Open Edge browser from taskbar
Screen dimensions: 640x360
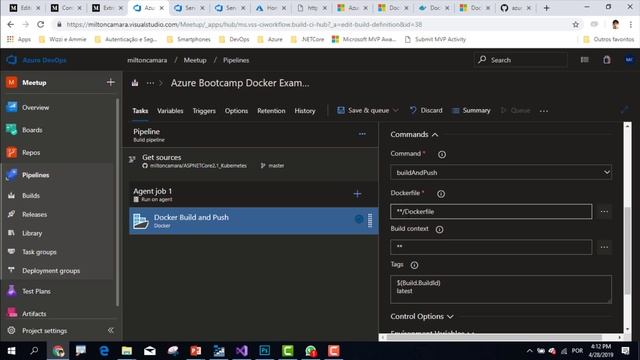point(104,351)
